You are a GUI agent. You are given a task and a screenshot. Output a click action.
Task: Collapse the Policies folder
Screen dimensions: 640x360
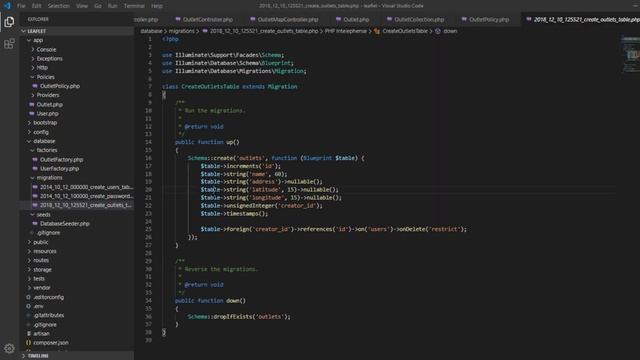[x=33, y=77]
